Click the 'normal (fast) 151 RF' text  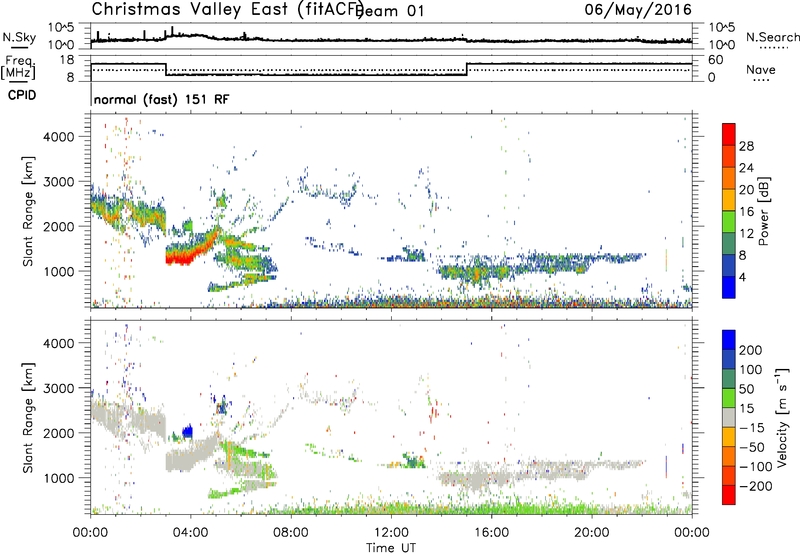pos(161,99)
